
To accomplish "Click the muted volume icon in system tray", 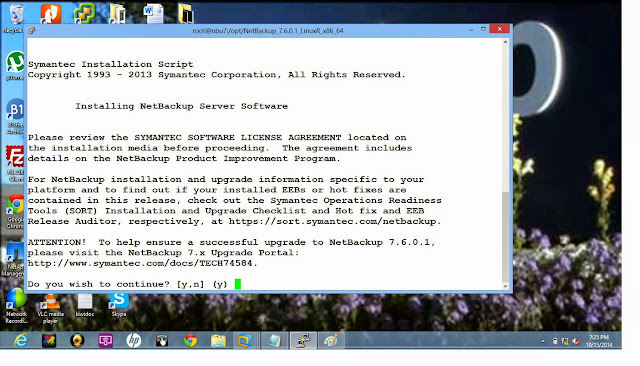I will coord(576,341).
